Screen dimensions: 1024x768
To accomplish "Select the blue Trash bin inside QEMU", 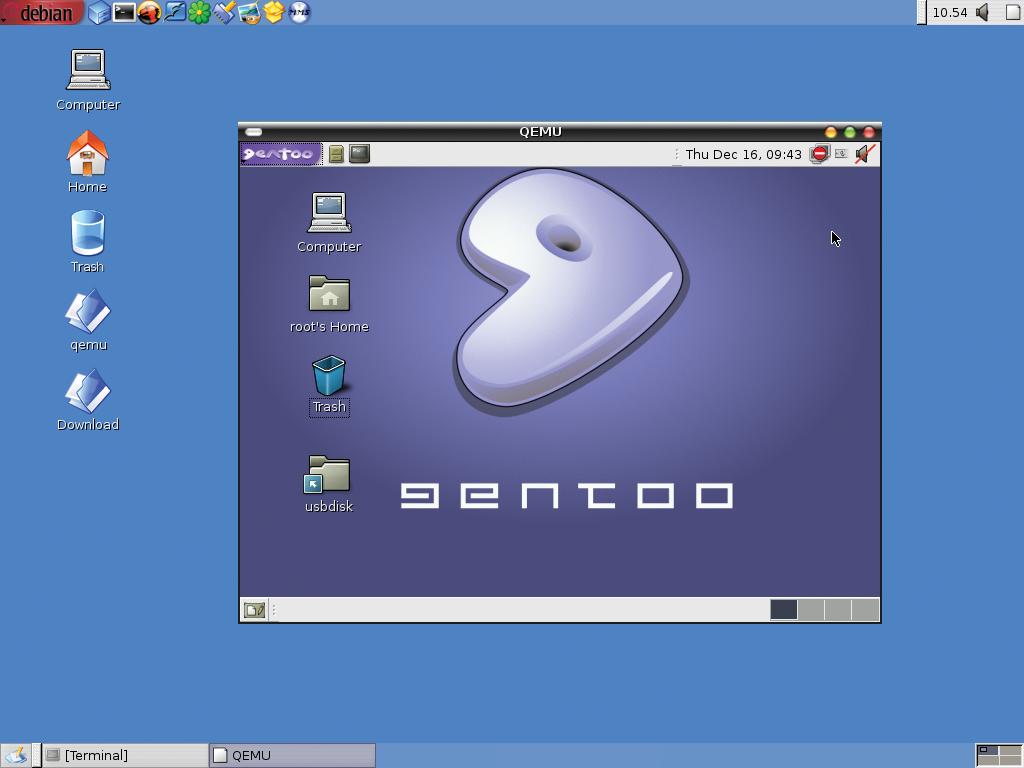I will (x=329, y=385).
